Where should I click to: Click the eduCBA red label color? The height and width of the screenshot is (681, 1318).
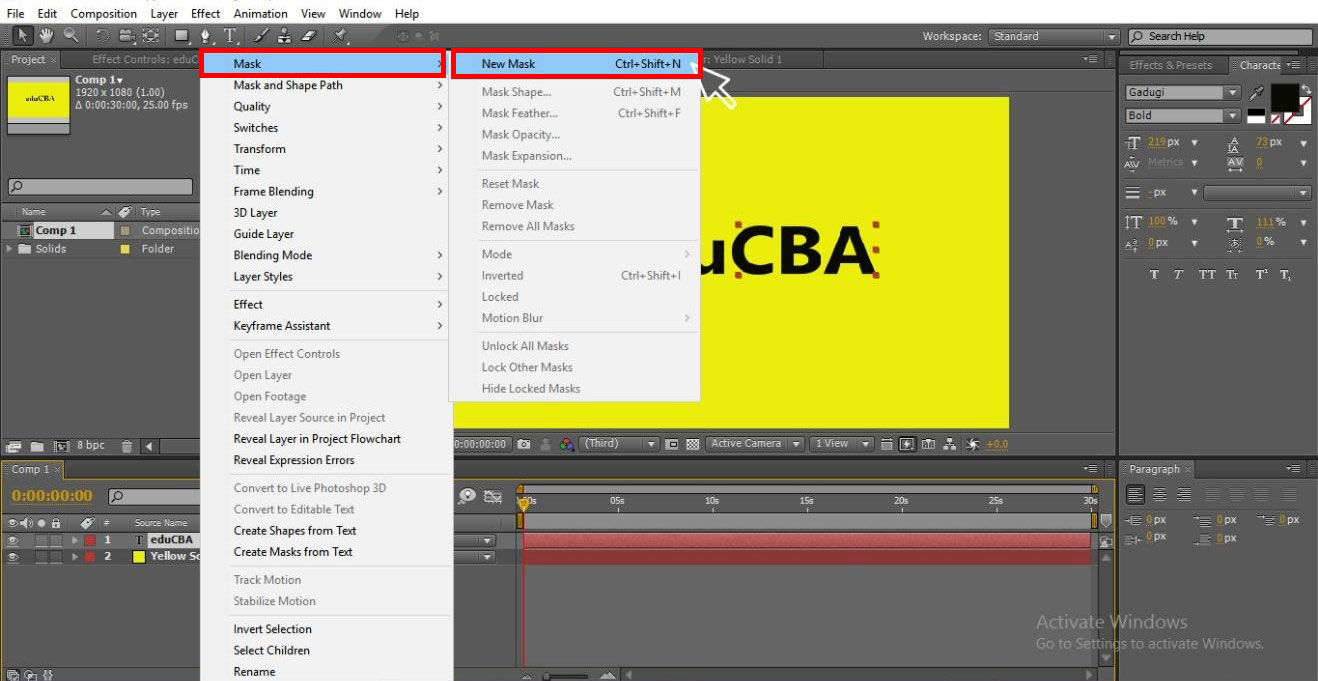coord(89,540)
